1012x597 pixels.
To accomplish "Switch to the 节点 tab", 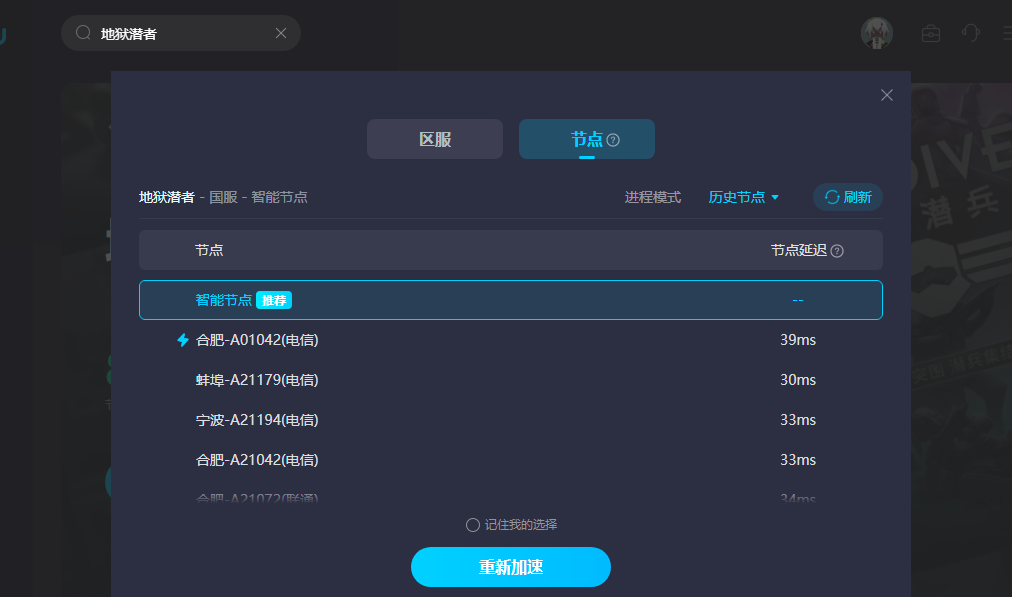I will point(587,139).
